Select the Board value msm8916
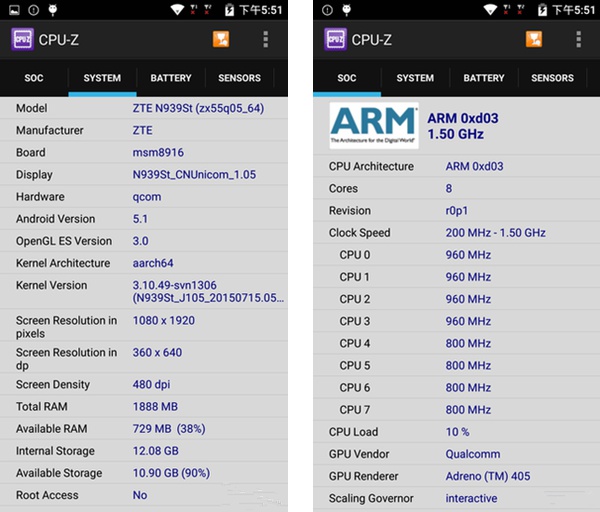Viewport: 600px width, 512px height. pyautogui.click(x=158, y=153)
